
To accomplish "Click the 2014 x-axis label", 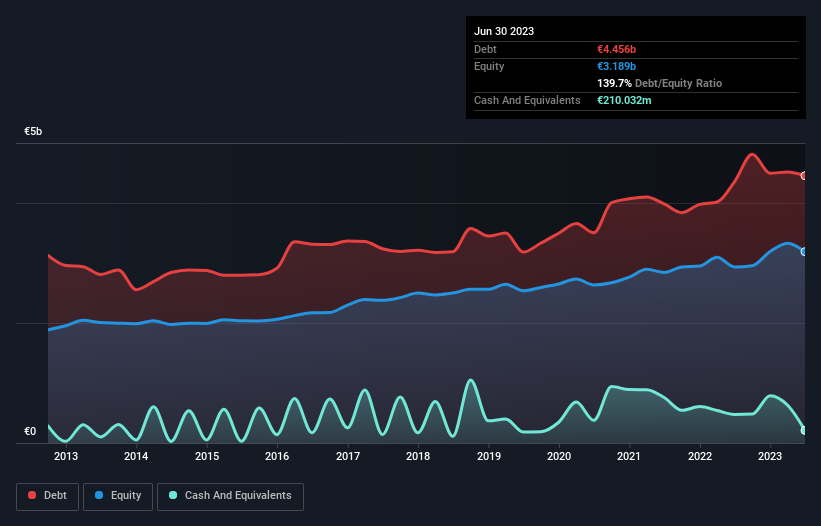I will [136, 456].
